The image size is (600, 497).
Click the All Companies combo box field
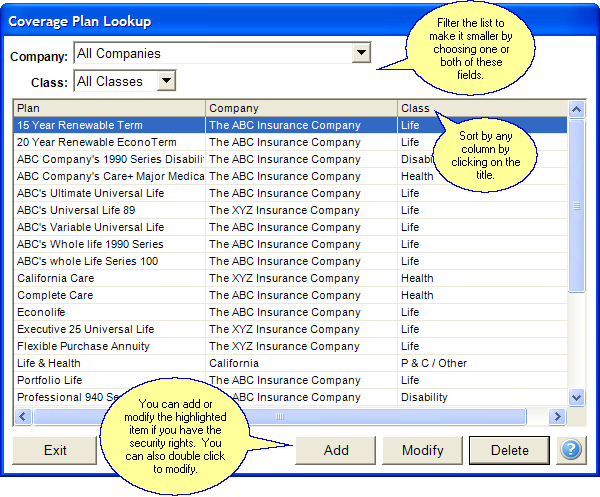tap(222, 53)
